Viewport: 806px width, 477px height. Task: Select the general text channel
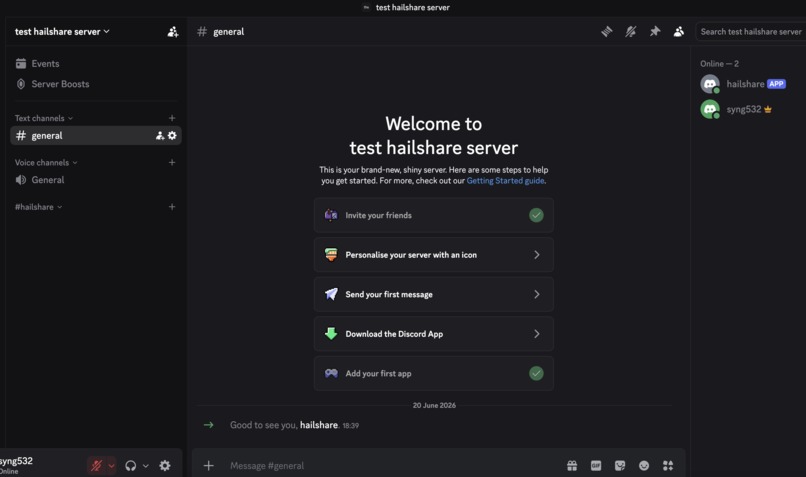click(96, 136)
